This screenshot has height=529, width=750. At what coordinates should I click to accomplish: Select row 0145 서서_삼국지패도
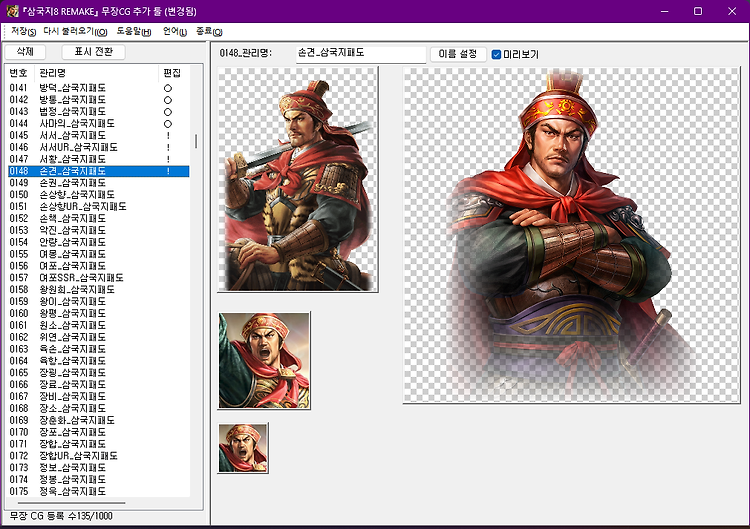(x=99, y=135)
